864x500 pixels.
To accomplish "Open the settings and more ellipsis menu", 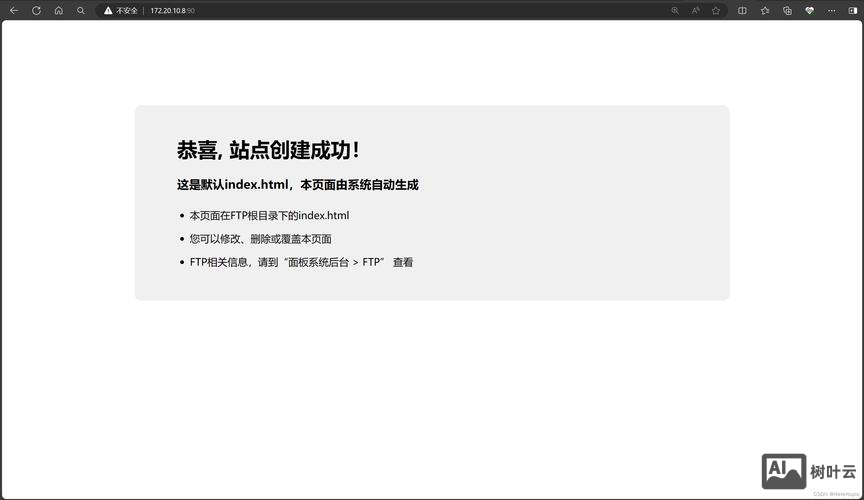I will (x=831, y=10).
